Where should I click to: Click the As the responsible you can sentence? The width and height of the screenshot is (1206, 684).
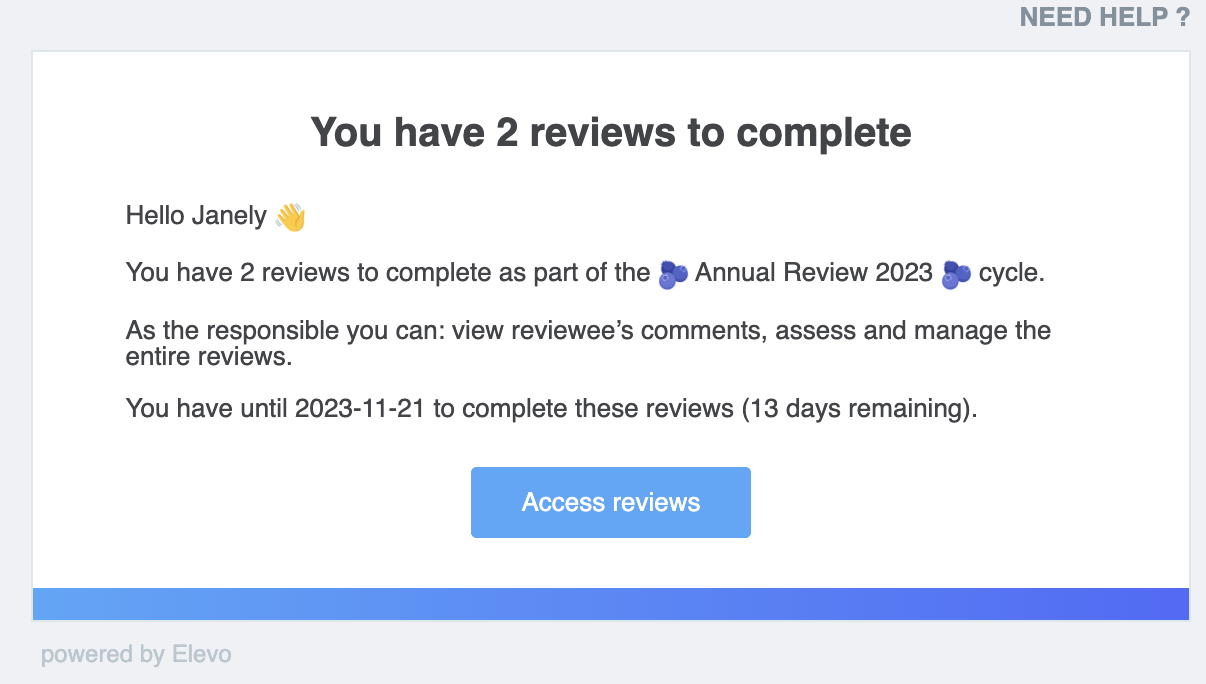588,343
